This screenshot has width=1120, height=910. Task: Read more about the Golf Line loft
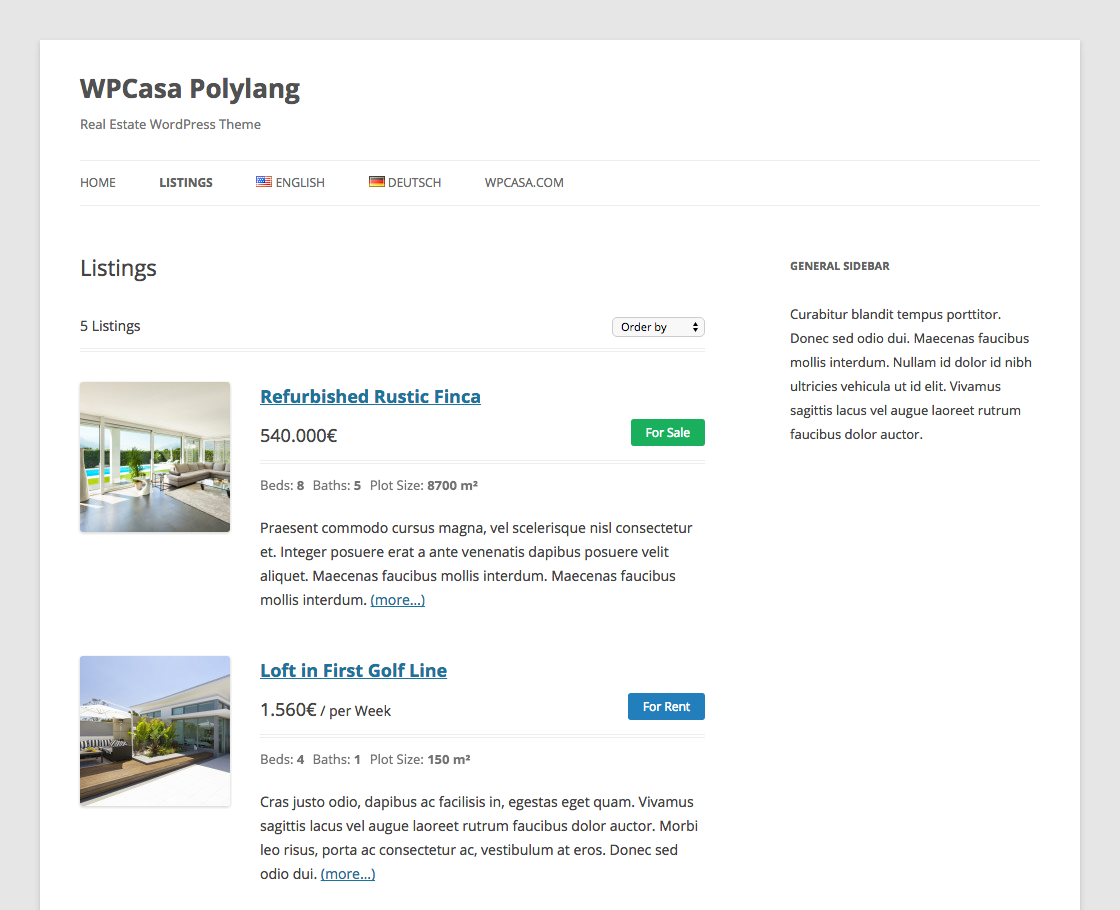click(348, 875)
